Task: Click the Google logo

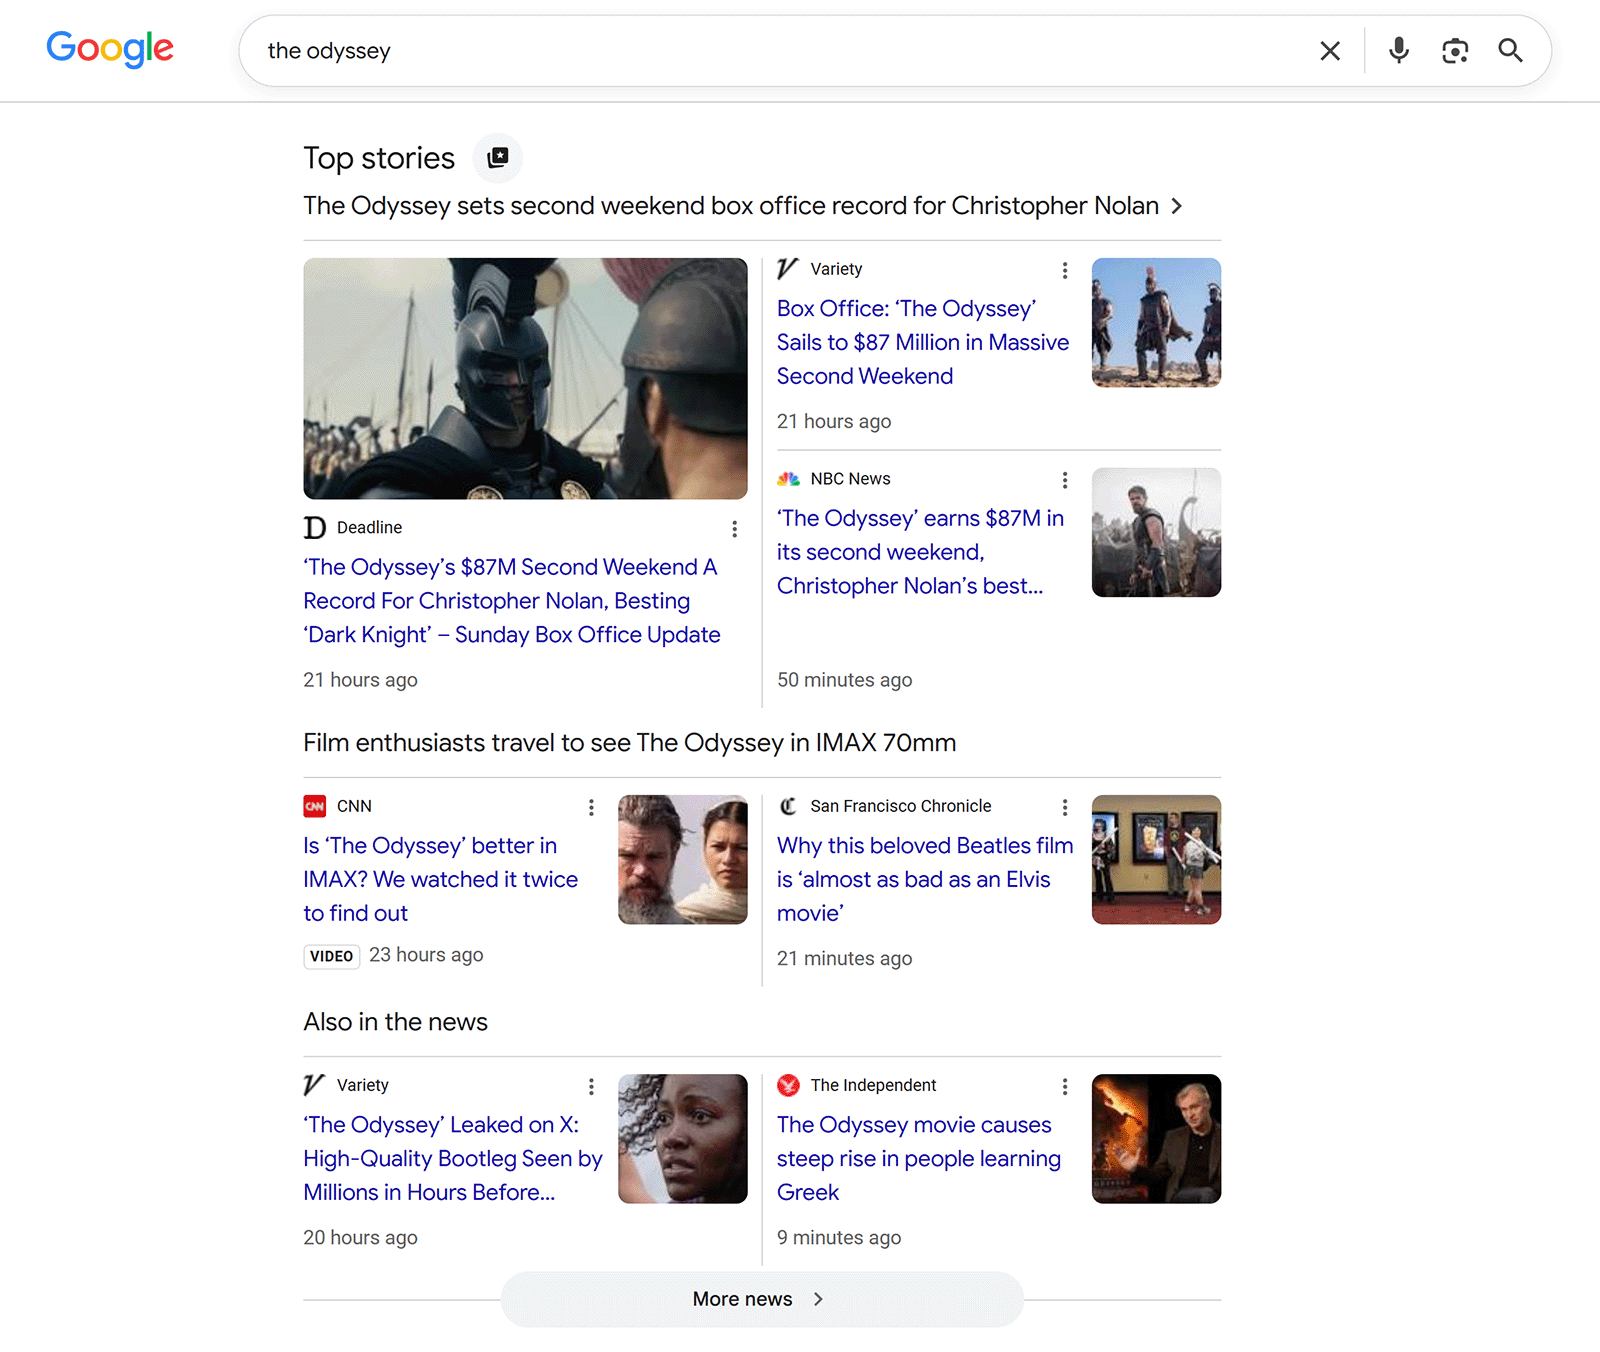Action: [110, 48]
